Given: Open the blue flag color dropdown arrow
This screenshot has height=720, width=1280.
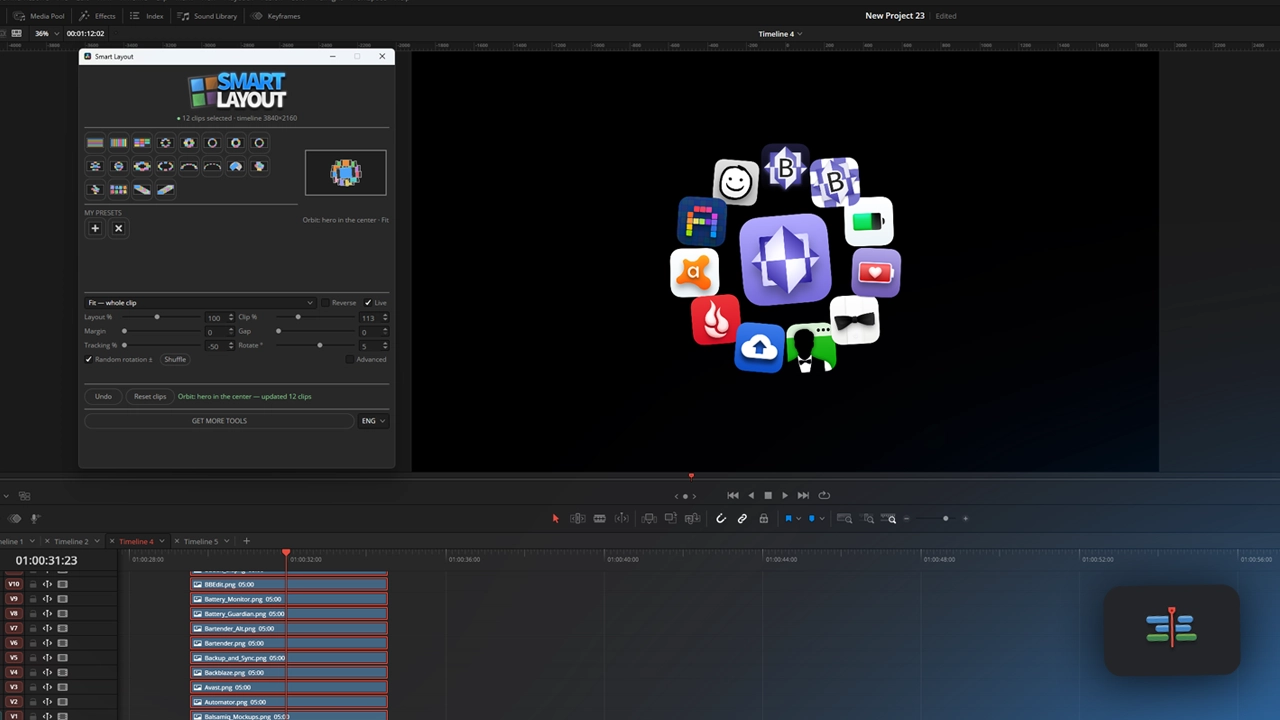Looking at the screenshot, I should pyautogui.click(x=798, y=519).
